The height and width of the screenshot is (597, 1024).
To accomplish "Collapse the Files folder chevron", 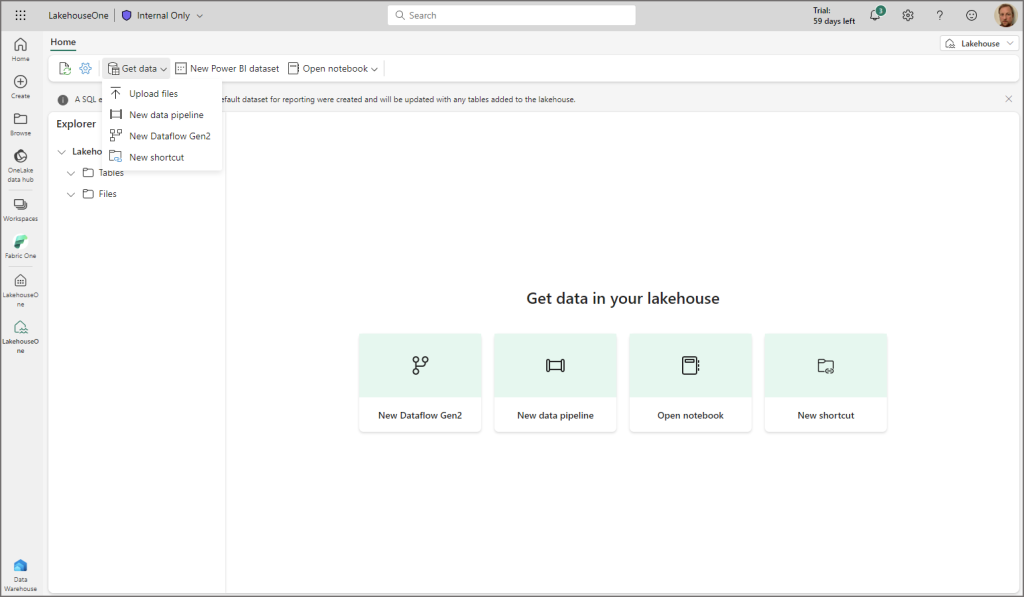I will pos(71,195).
